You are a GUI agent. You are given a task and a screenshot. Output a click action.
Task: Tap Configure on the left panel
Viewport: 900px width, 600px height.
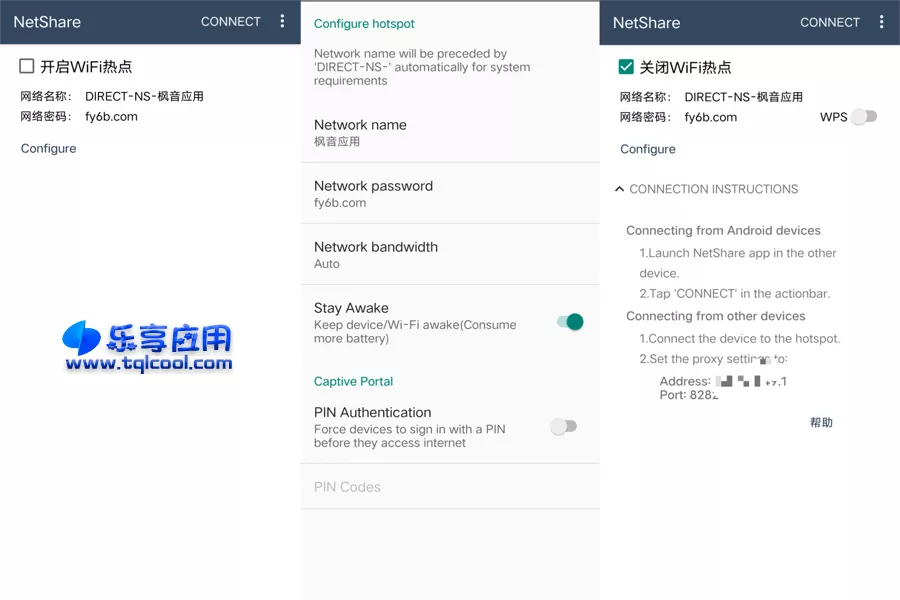point(47,148)
